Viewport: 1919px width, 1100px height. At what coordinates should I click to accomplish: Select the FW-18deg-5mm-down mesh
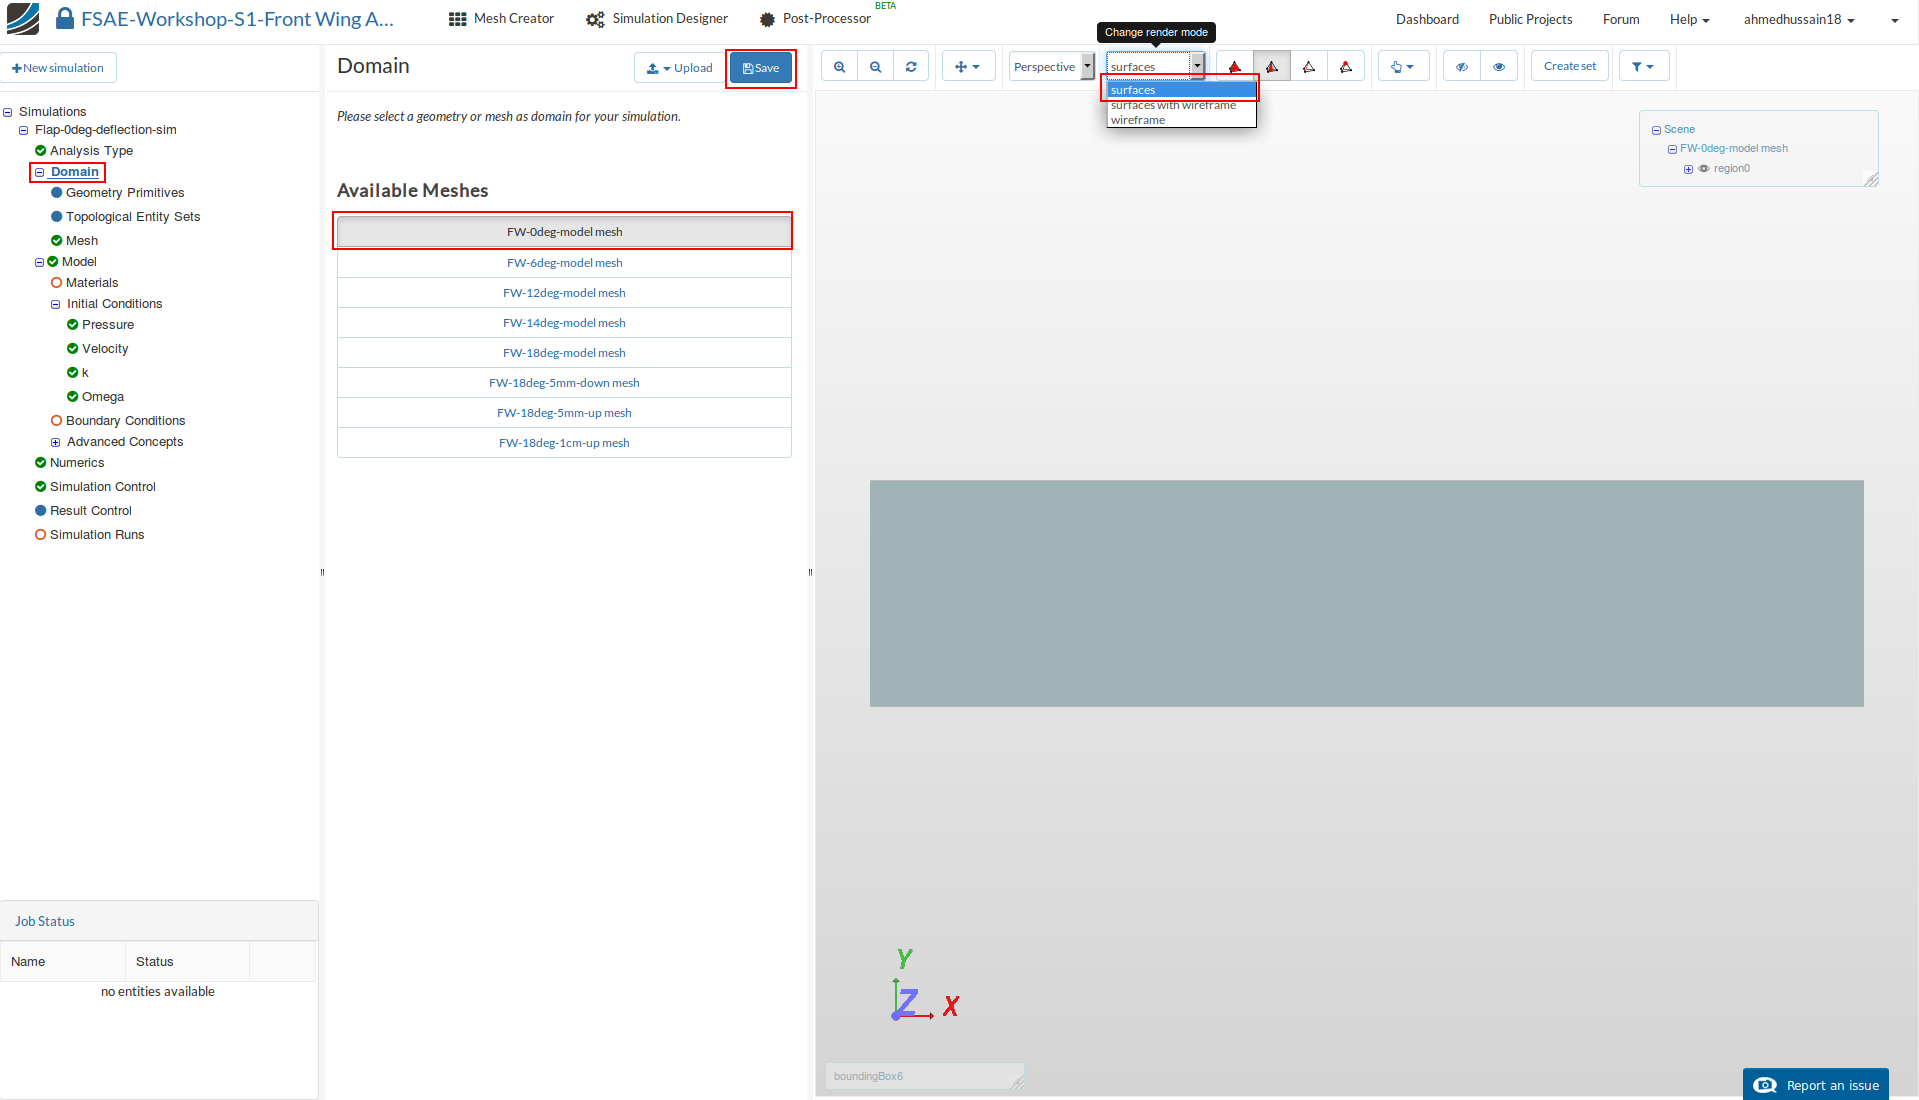click(564, 383)
